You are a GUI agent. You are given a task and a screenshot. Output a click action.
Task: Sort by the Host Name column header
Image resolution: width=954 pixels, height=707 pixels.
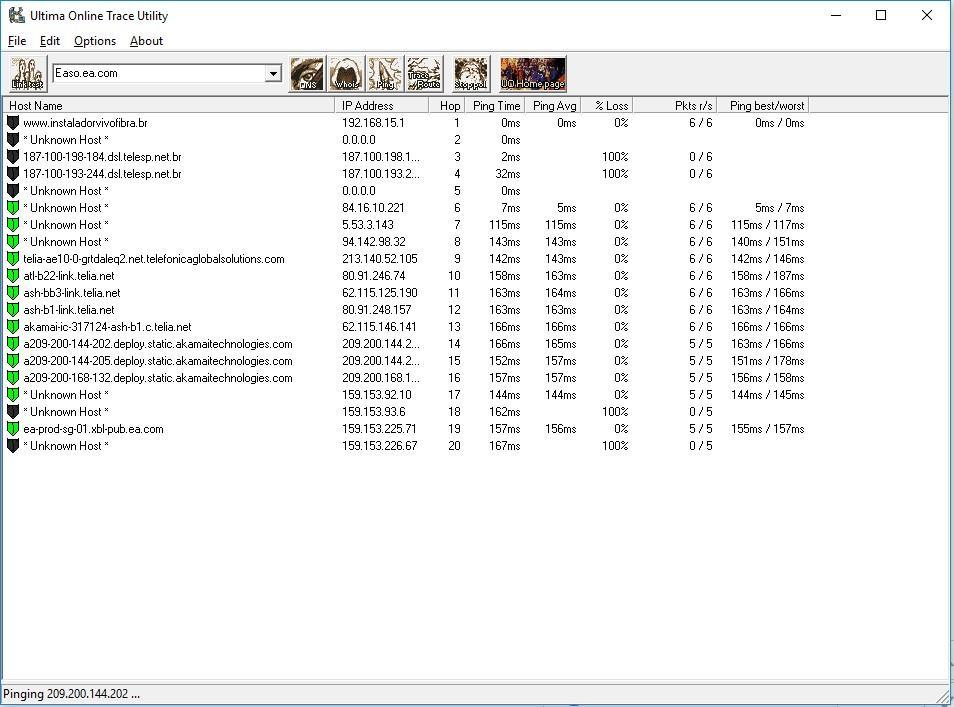pyautogui.click(x=169, y=105)
